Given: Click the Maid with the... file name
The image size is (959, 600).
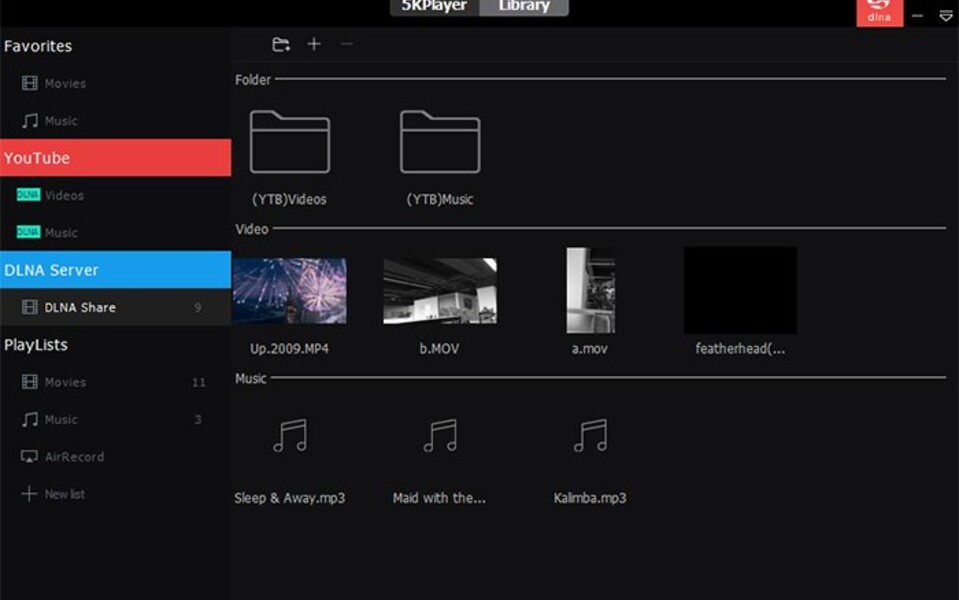Looking at the screenshot, I should click(439, 498).
